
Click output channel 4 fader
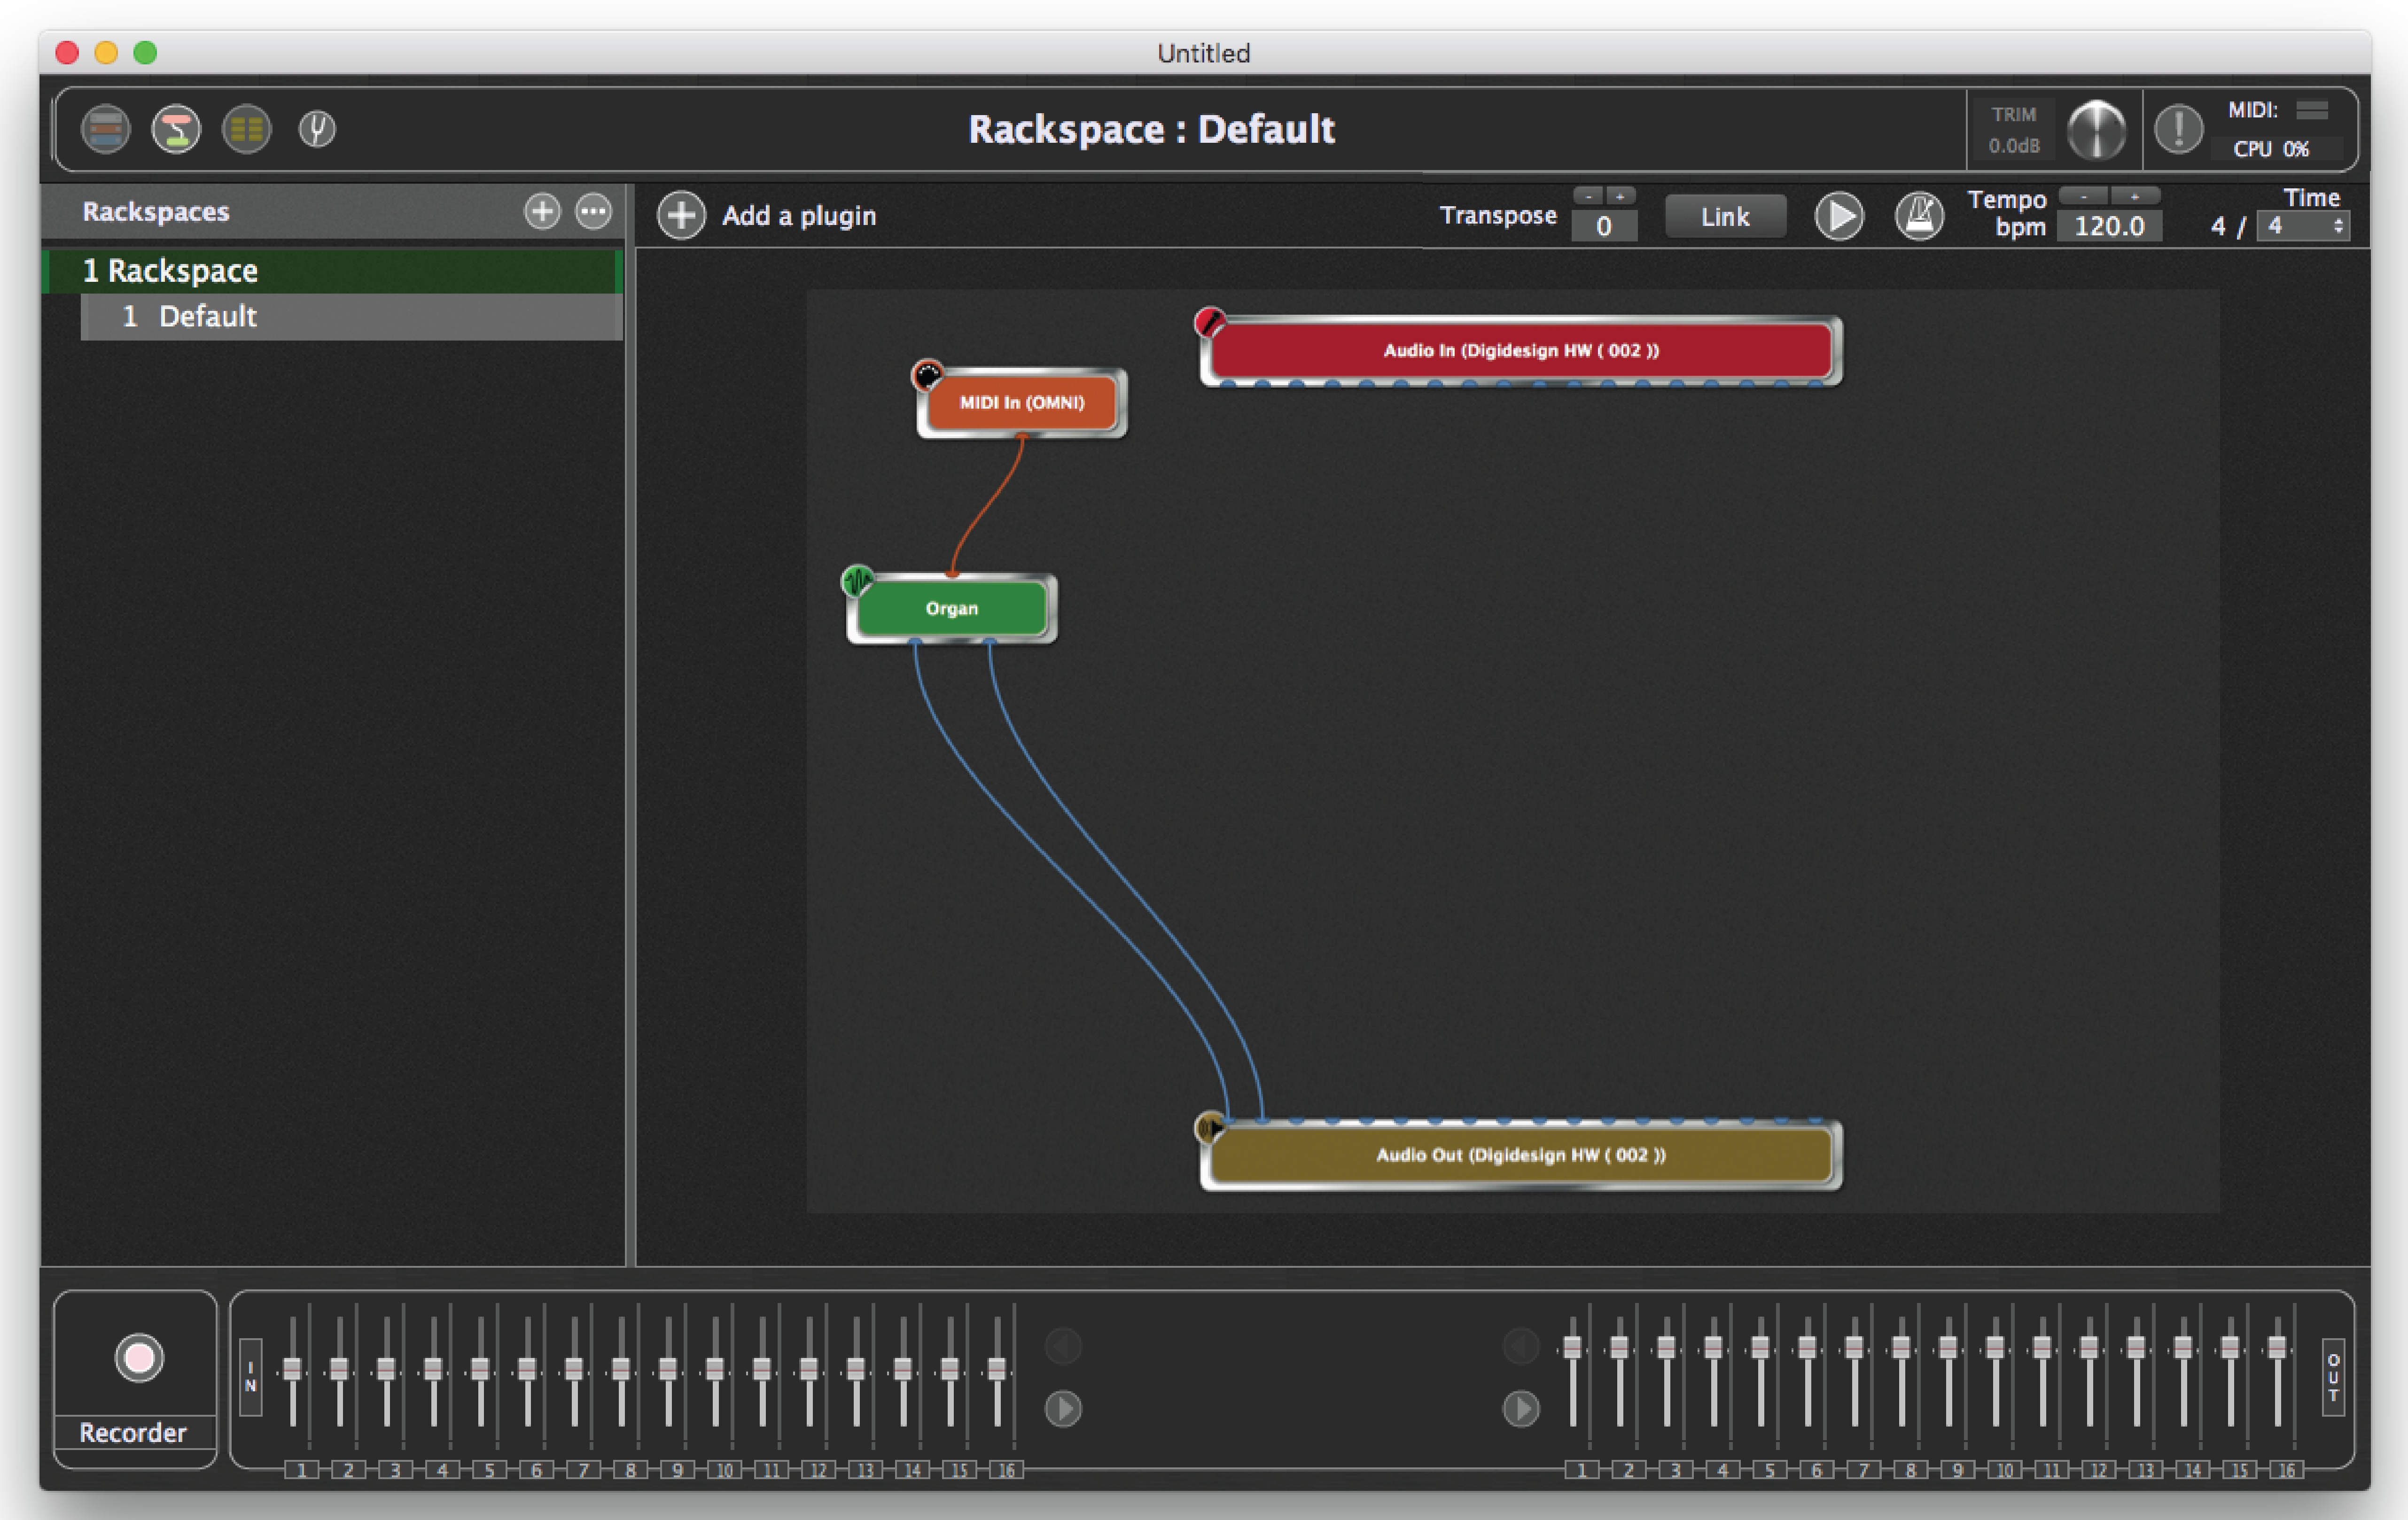coord(1713,1347)
